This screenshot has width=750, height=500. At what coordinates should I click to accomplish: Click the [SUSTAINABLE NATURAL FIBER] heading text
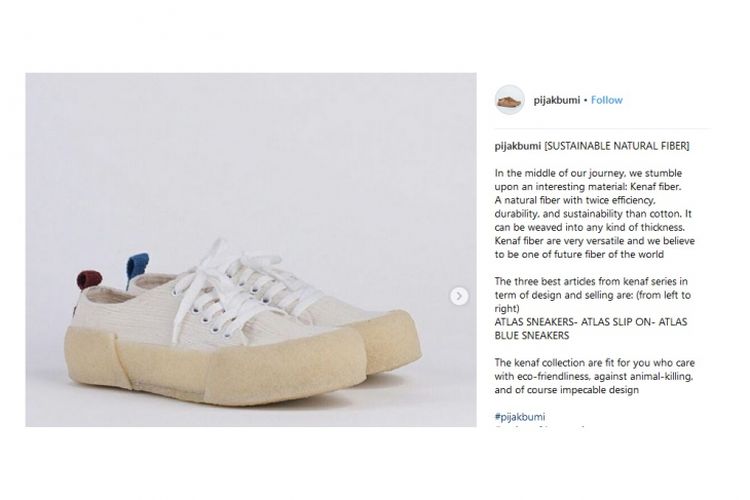(617, 146)
